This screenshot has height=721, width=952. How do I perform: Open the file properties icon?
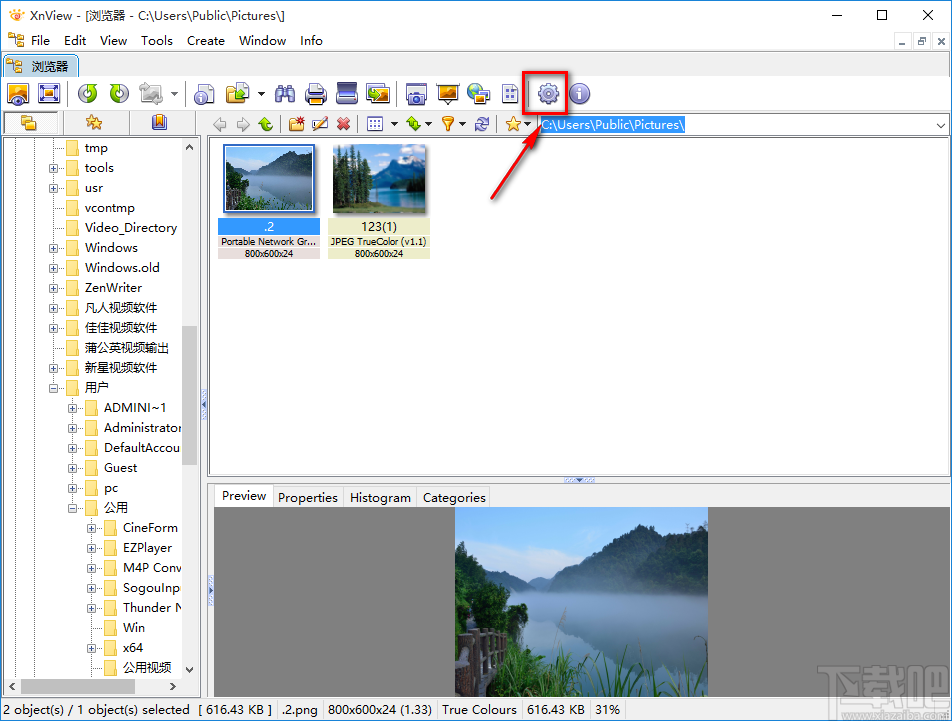(205, 94)
